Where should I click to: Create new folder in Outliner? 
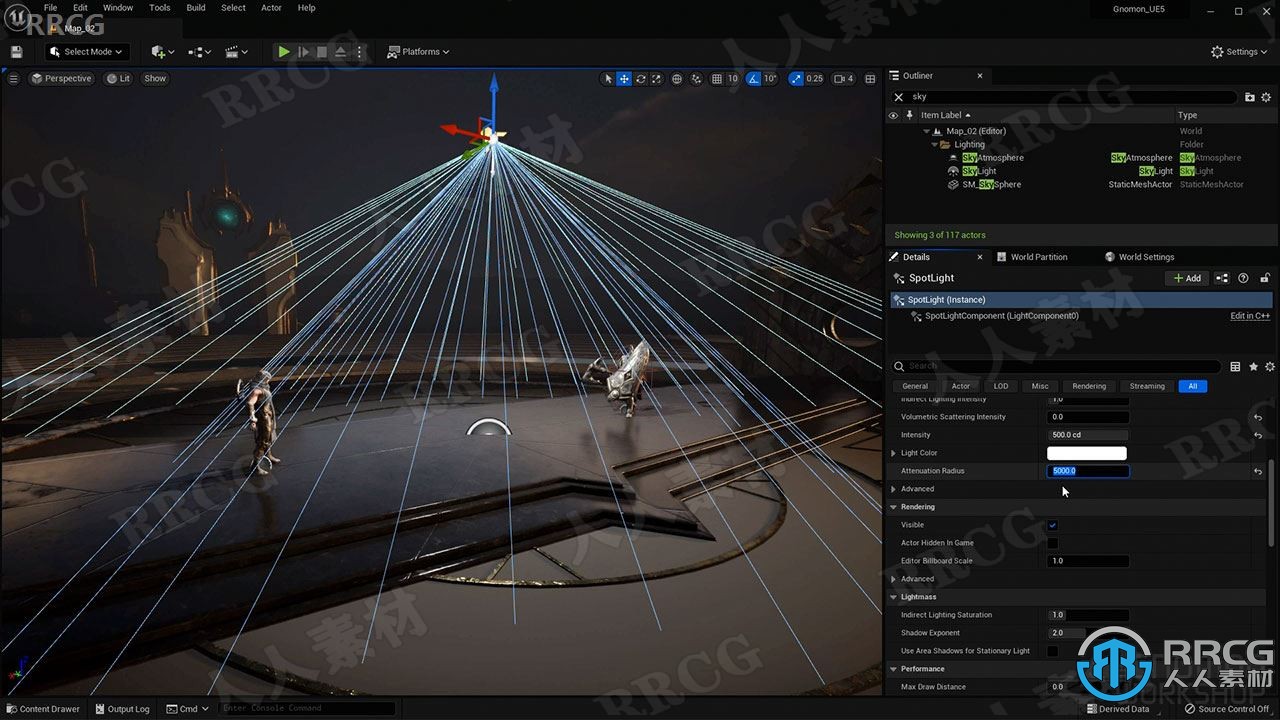tap(1250, 97)
